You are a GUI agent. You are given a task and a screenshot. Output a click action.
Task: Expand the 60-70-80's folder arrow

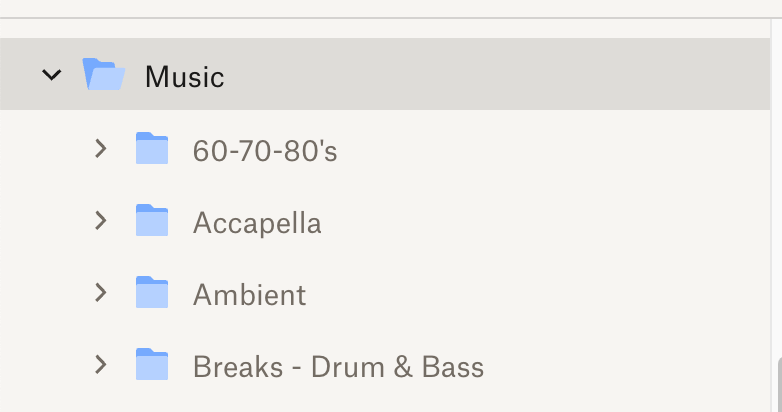pos(100,149)
